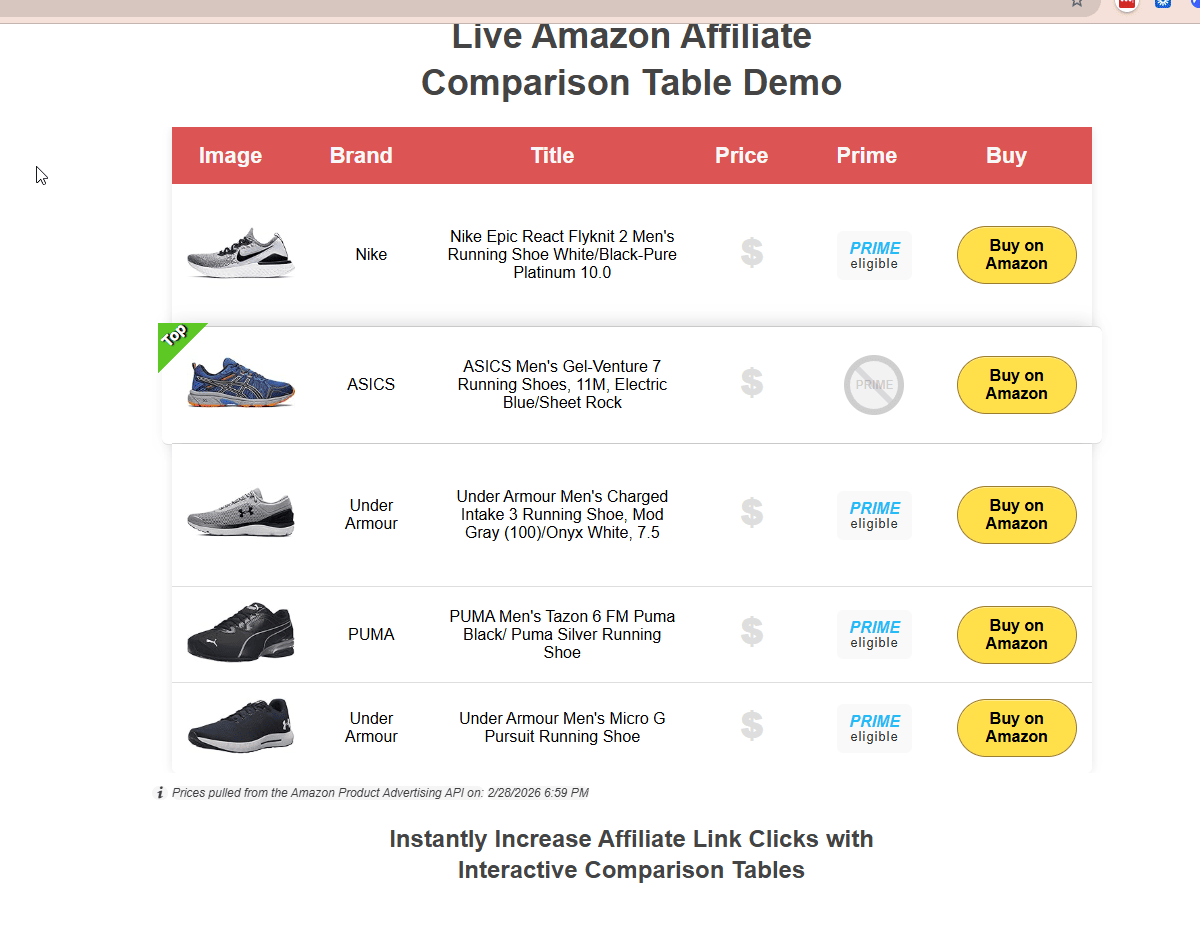Screen dimensions: 1200x950
Task: Sort by the Price column header
Action: tap(741, 156)
